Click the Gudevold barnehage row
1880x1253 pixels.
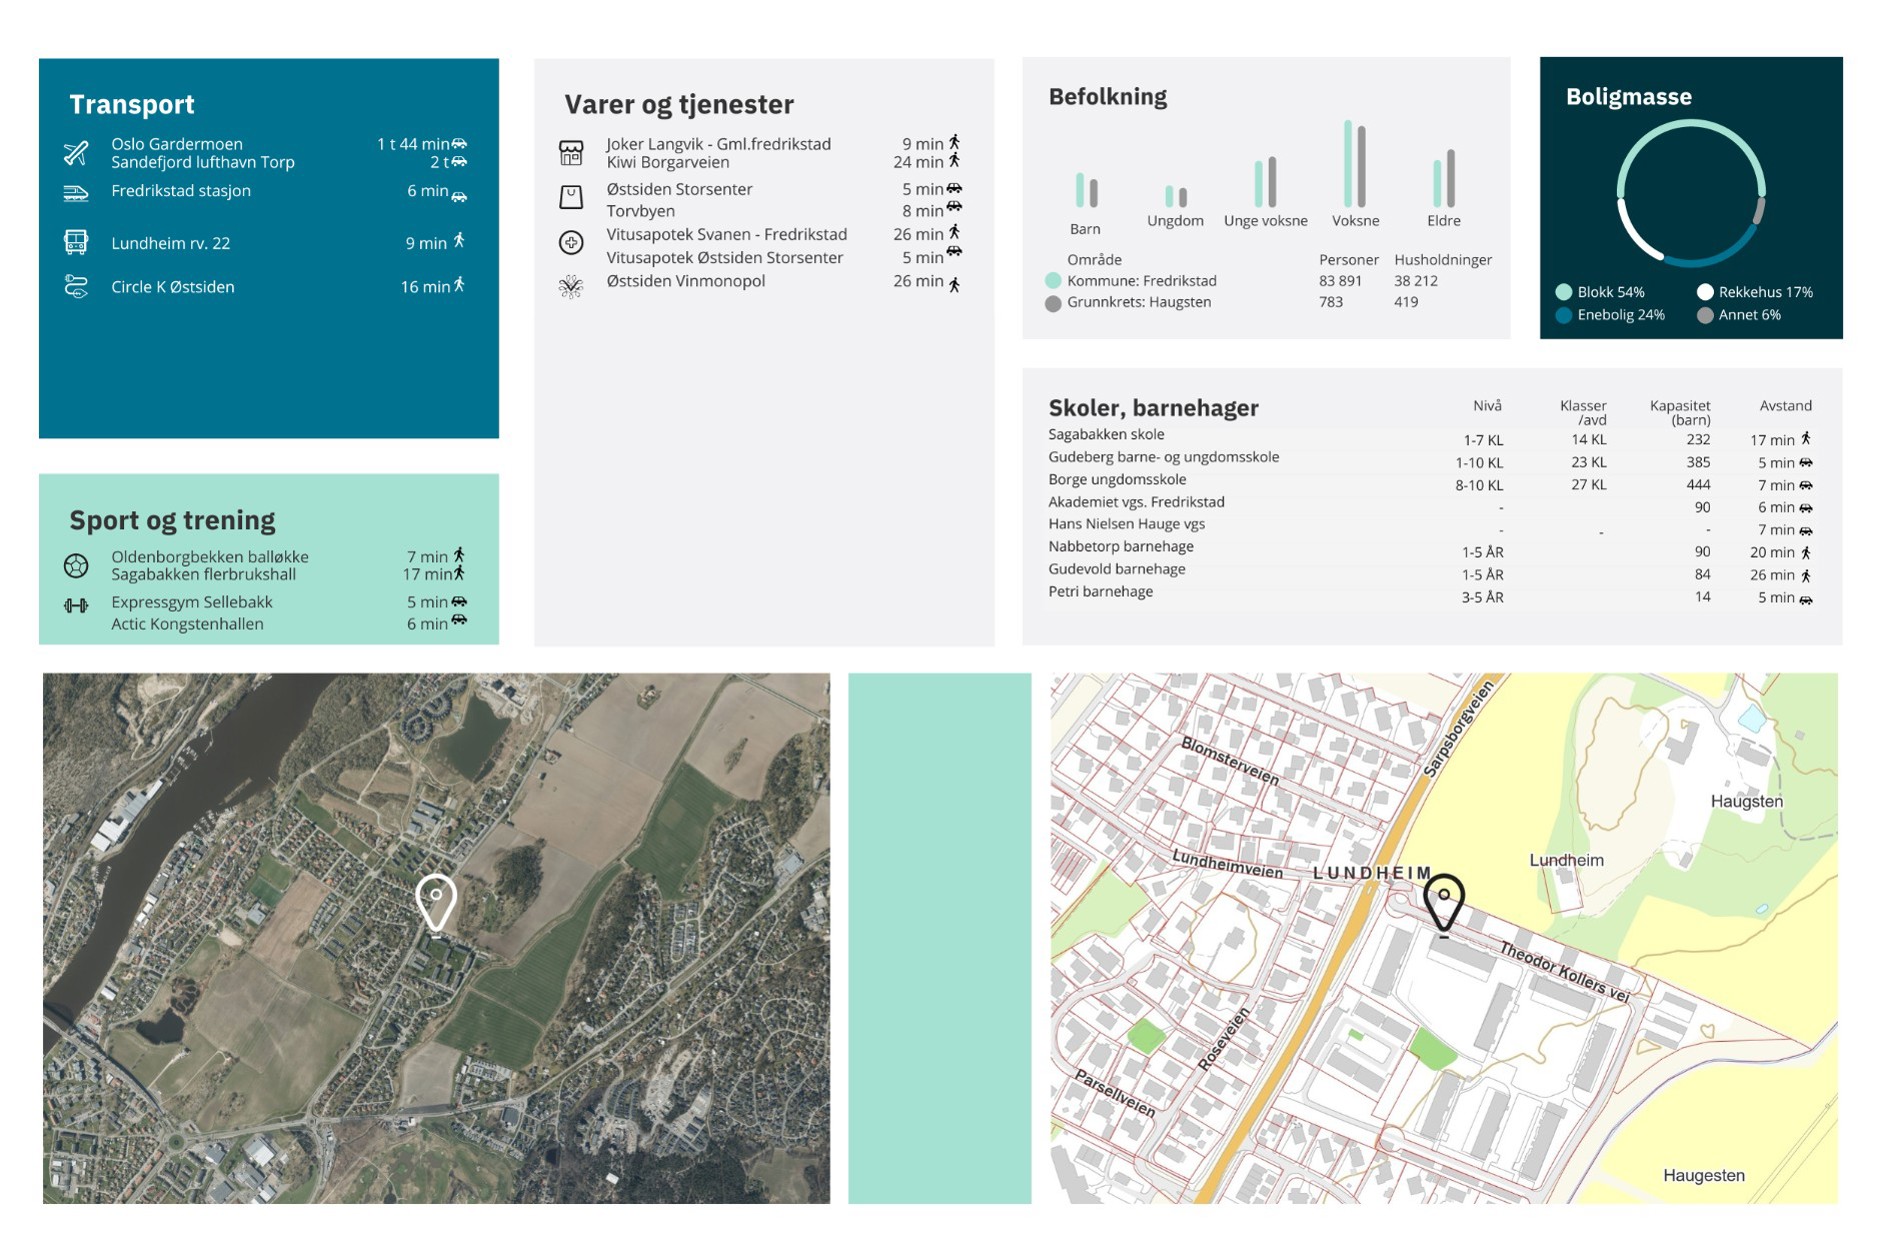[x=1431, y=573]
